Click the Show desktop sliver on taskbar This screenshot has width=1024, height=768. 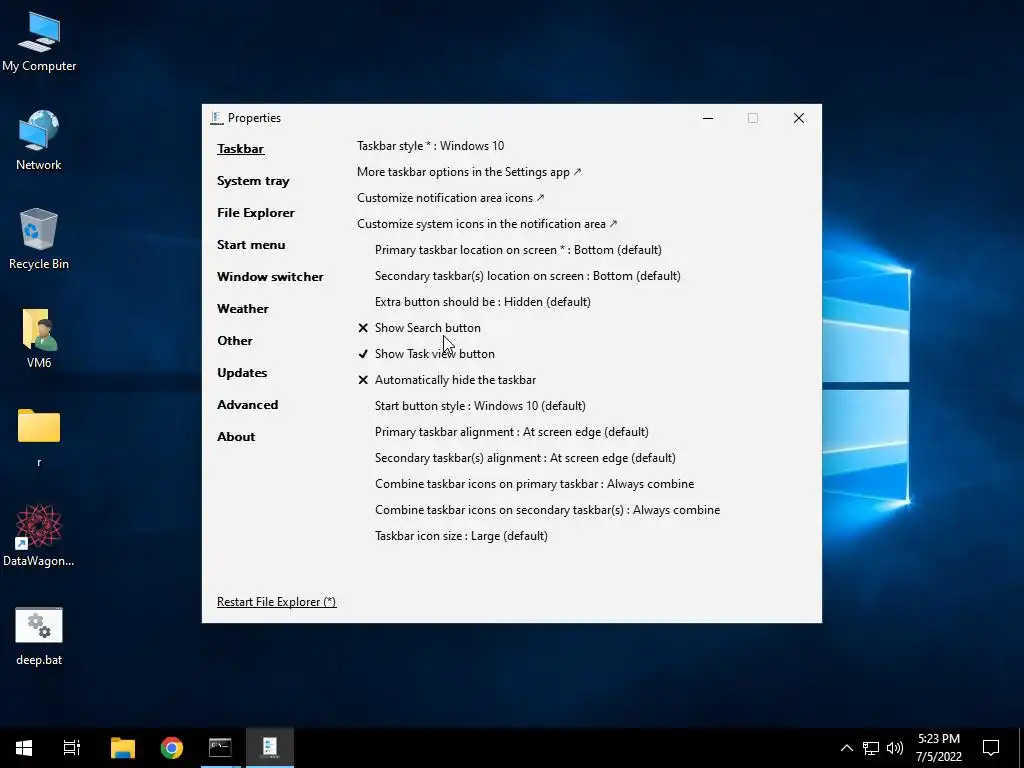[x=1021, y=748]
